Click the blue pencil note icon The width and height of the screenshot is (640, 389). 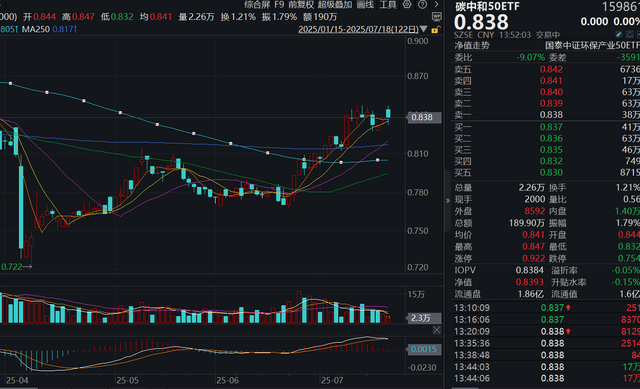pos(619,35)
